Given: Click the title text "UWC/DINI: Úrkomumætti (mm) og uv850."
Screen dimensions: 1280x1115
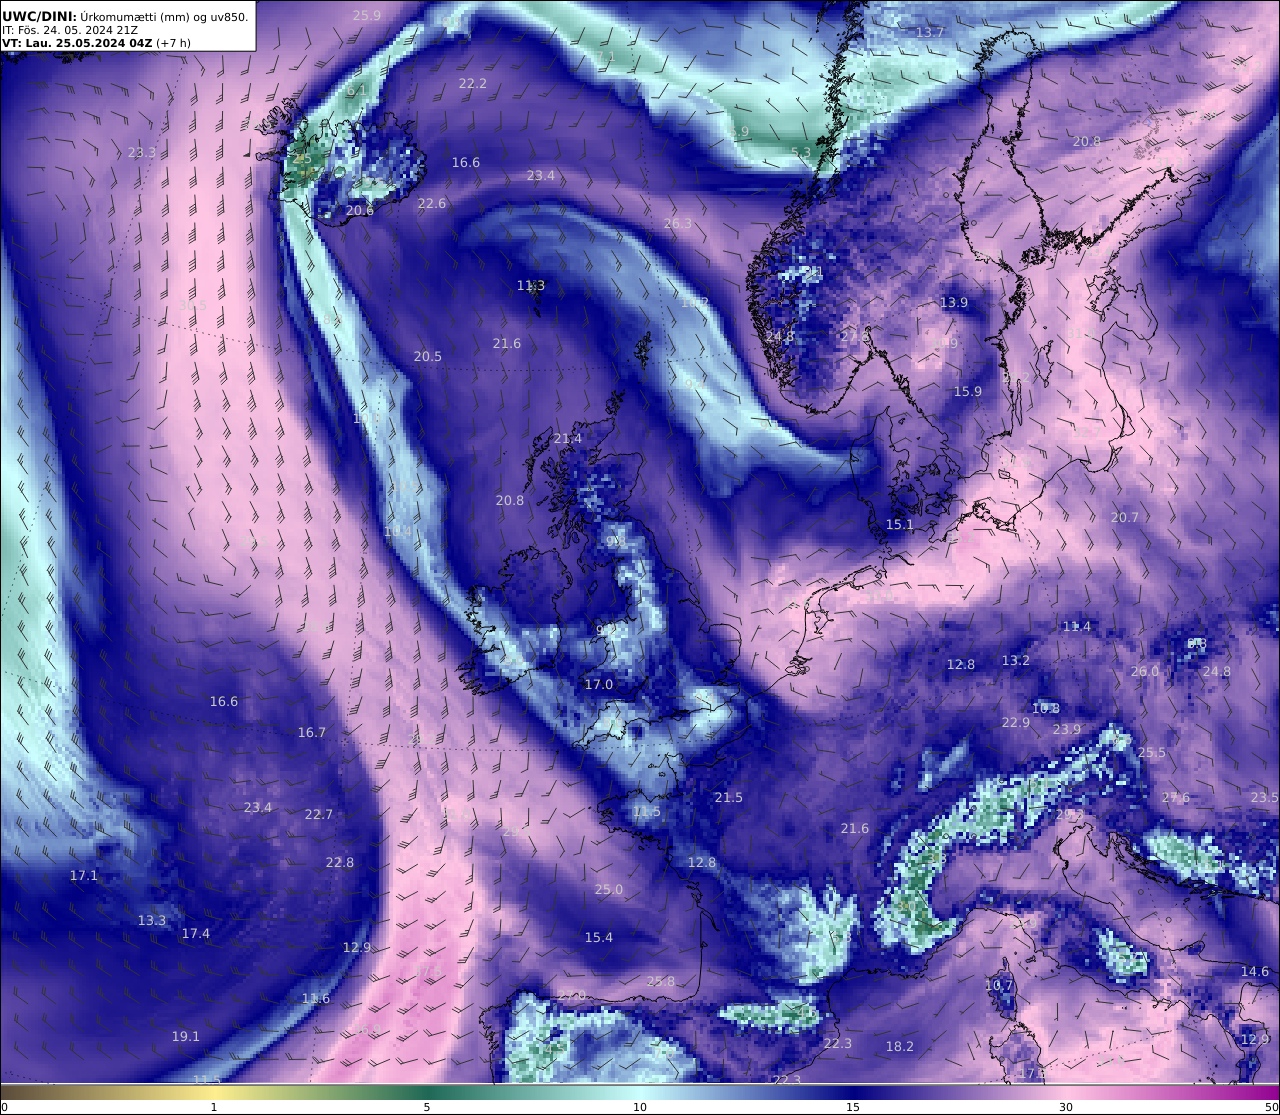Looking at the screenshot, I should 125,16.
